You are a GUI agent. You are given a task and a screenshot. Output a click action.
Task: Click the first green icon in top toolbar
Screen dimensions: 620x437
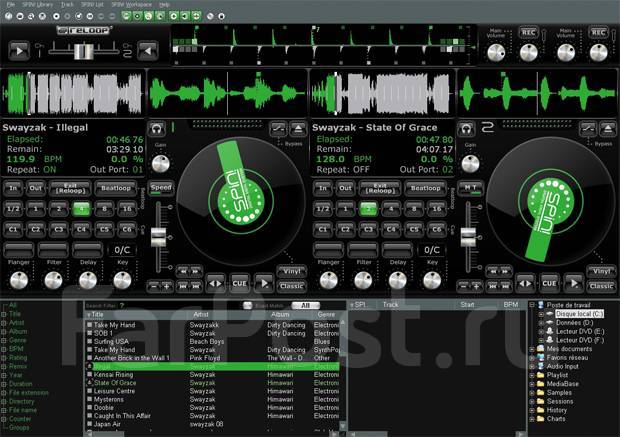pos(126,16)
